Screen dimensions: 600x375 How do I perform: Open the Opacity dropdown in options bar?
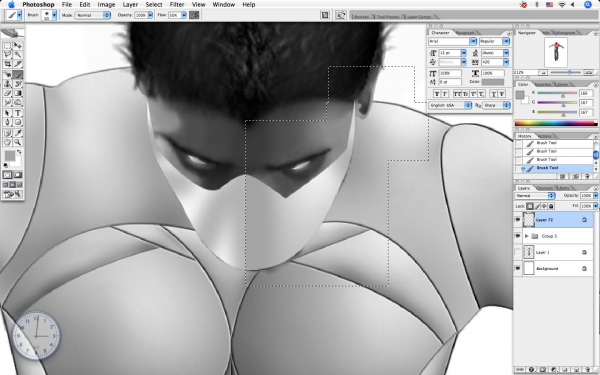tap(150, 15)
